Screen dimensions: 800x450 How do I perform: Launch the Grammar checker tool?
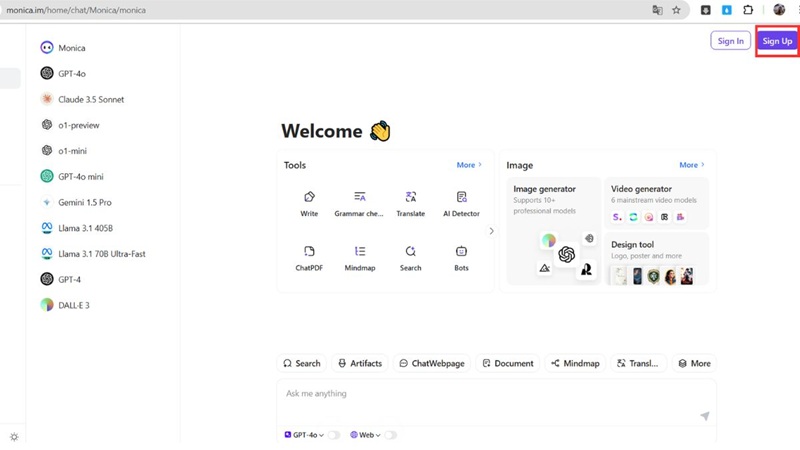(x=359, y=203)
